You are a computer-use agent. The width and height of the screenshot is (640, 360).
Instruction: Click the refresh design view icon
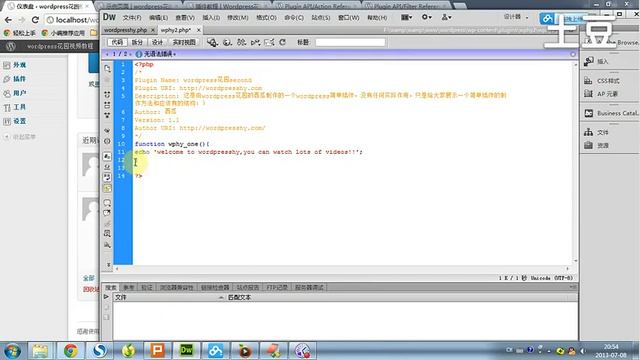[x=282, y=42]
